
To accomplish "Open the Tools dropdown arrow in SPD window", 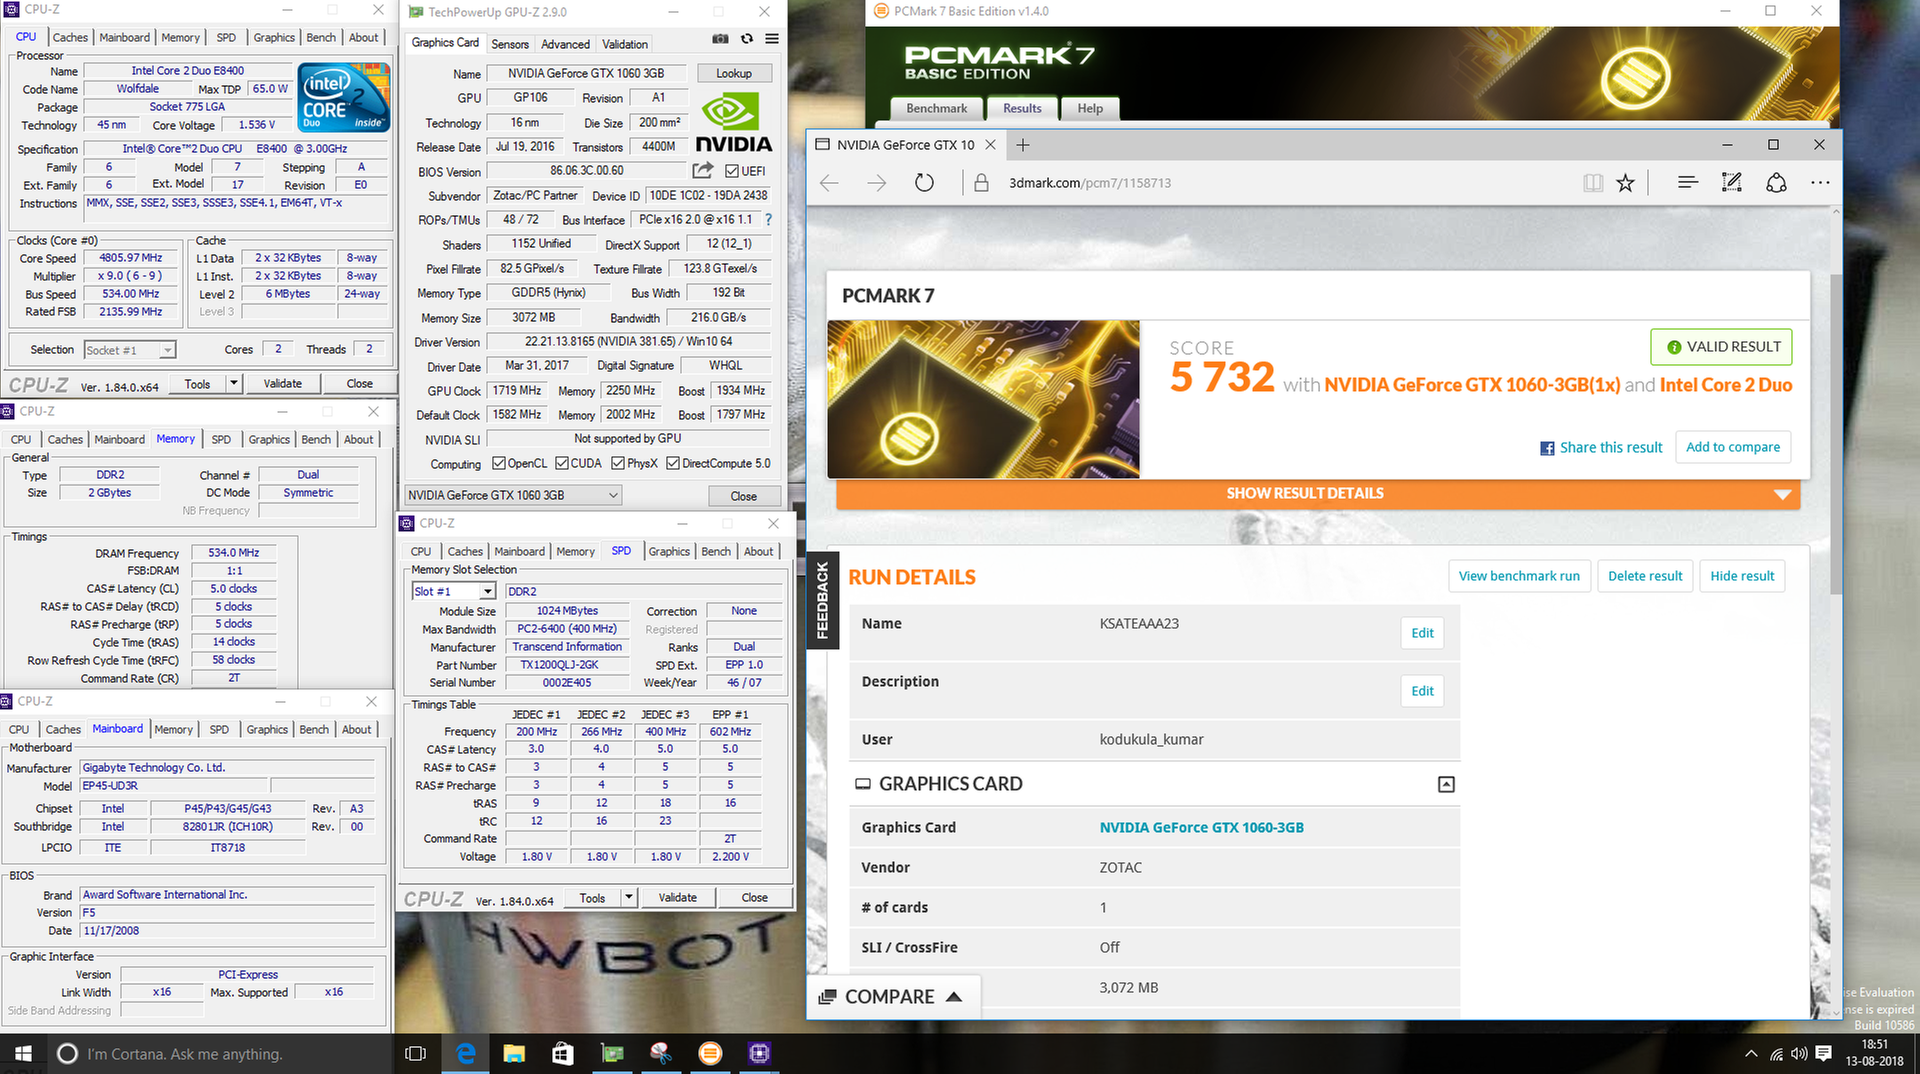I will [x=629, y=898].
